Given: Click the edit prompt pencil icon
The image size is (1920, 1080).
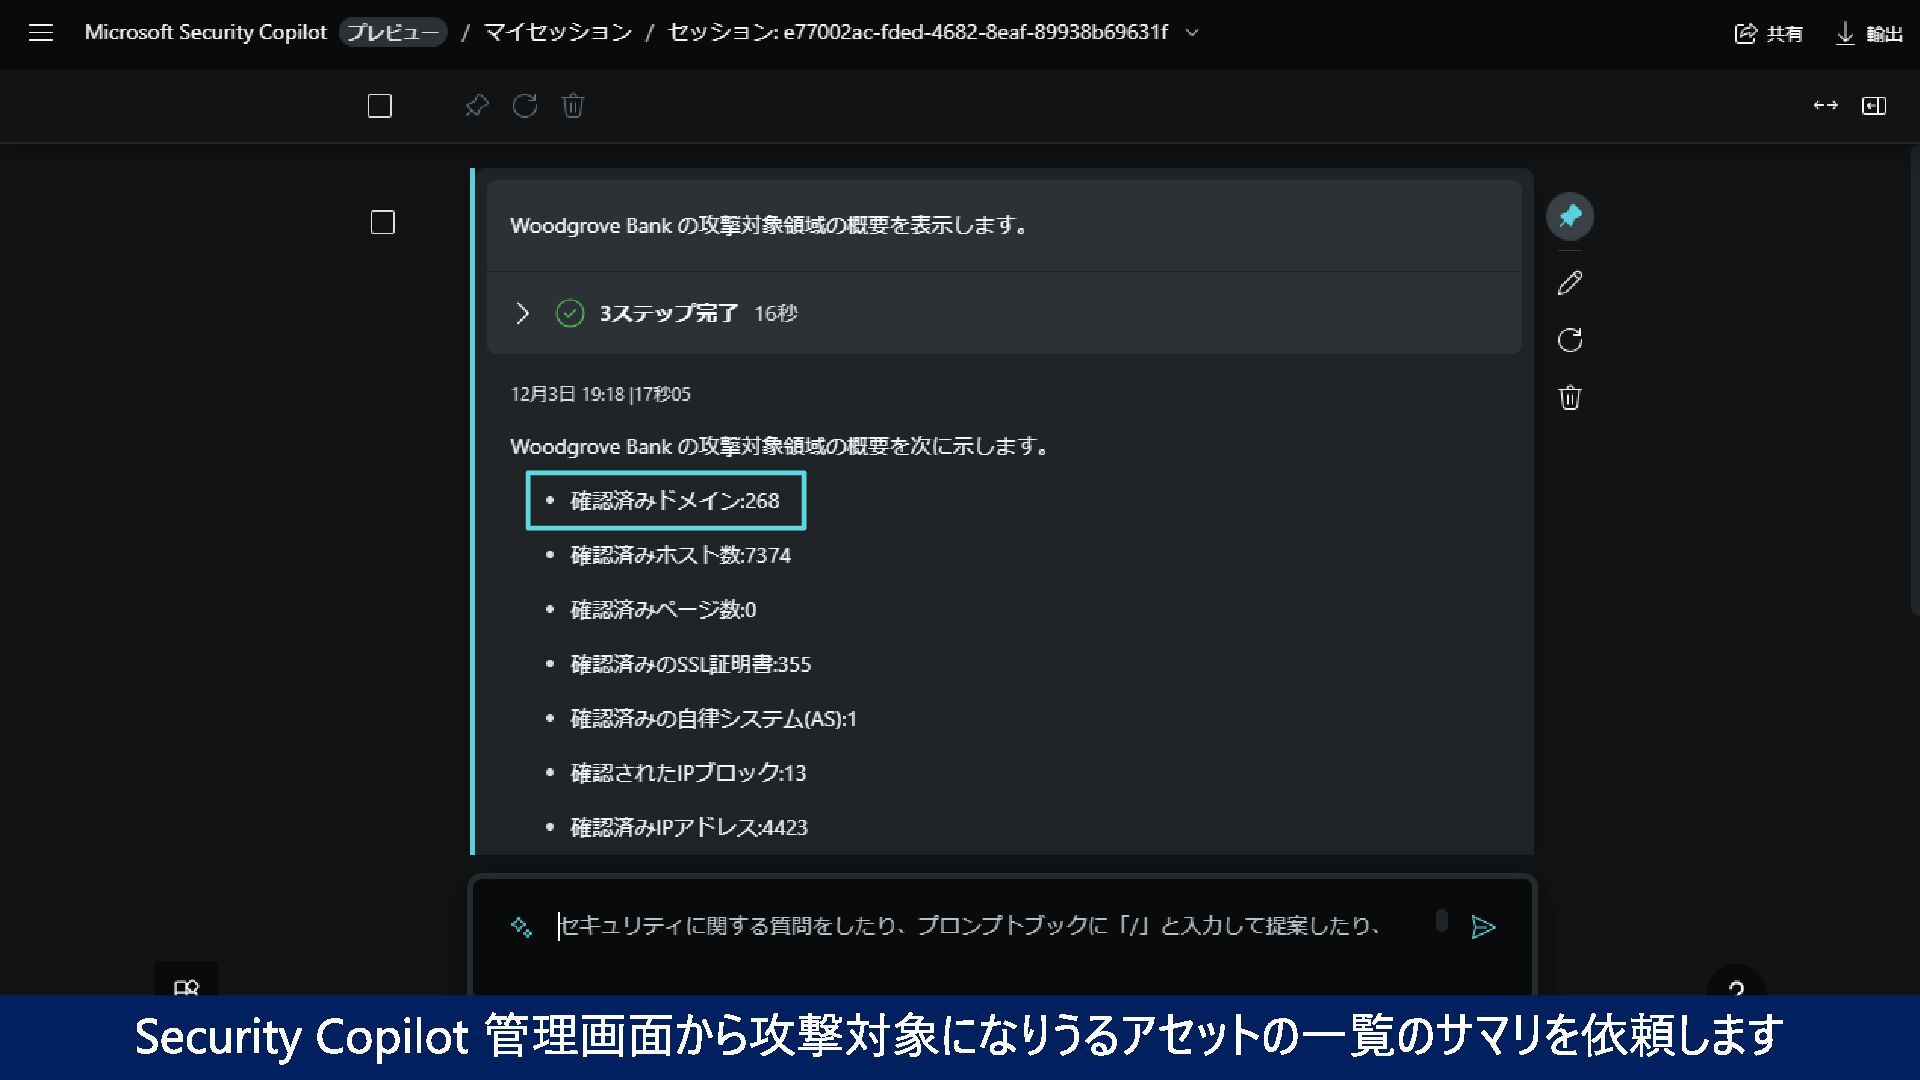Looking at the screenshot, I should click(1569, 284).
